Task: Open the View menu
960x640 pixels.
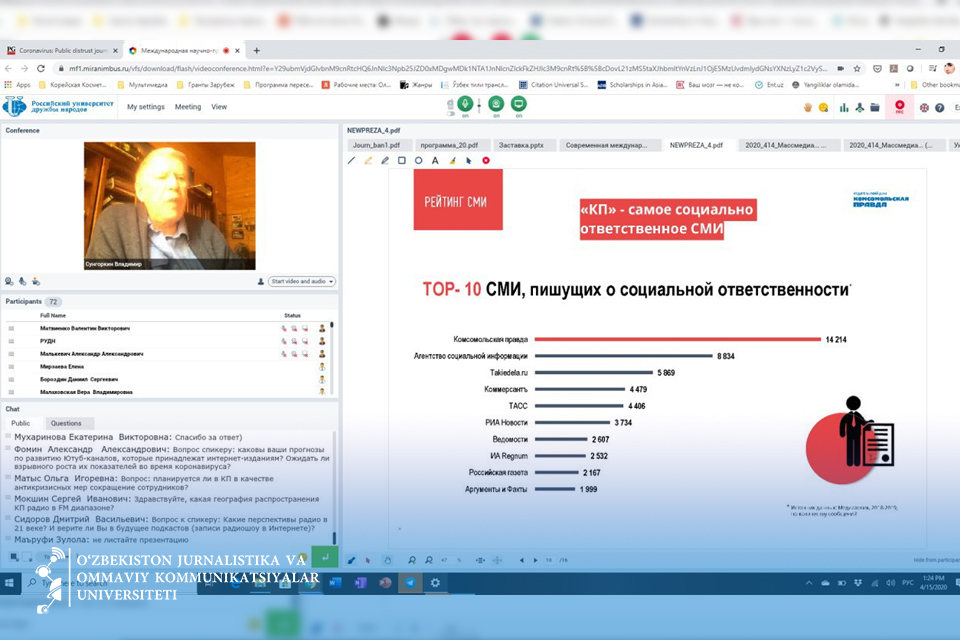Action: [x=219, y=107]
